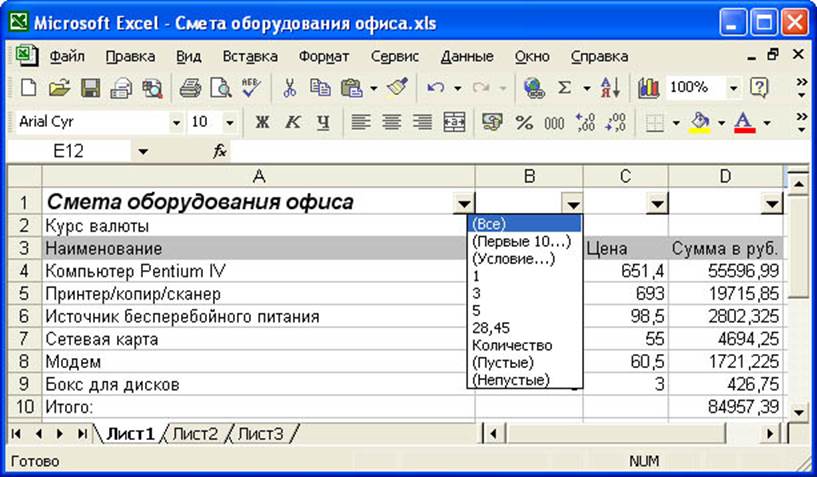Open the font size 10 dropdown
The image size is (817, 477).
(x=230, y=123)
